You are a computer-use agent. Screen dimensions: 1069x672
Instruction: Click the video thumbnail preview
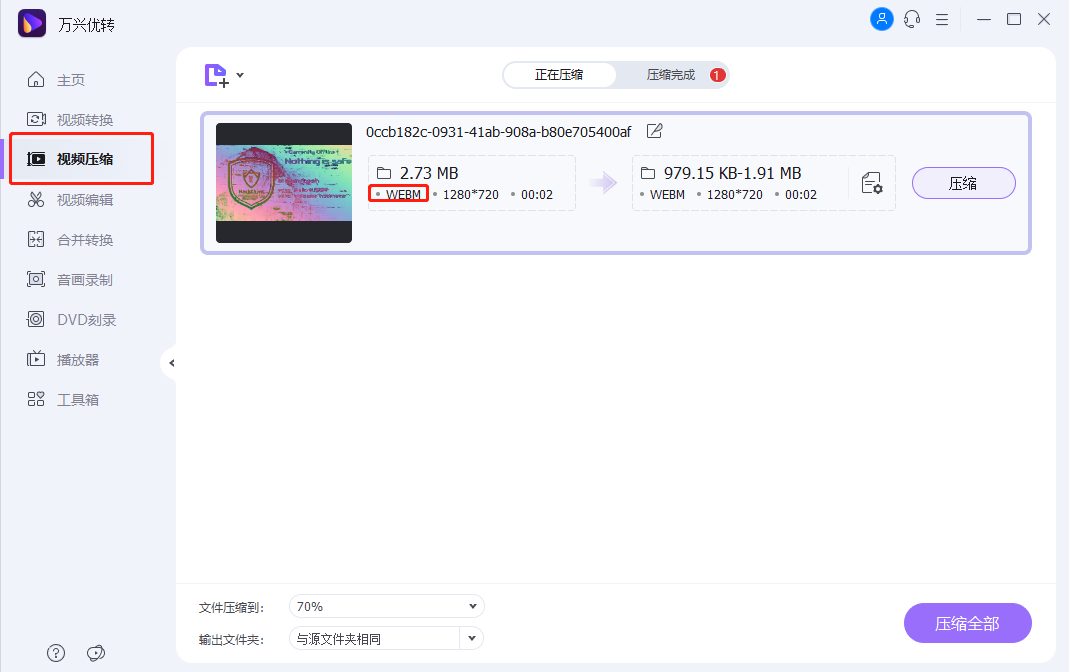pos(284,183)
